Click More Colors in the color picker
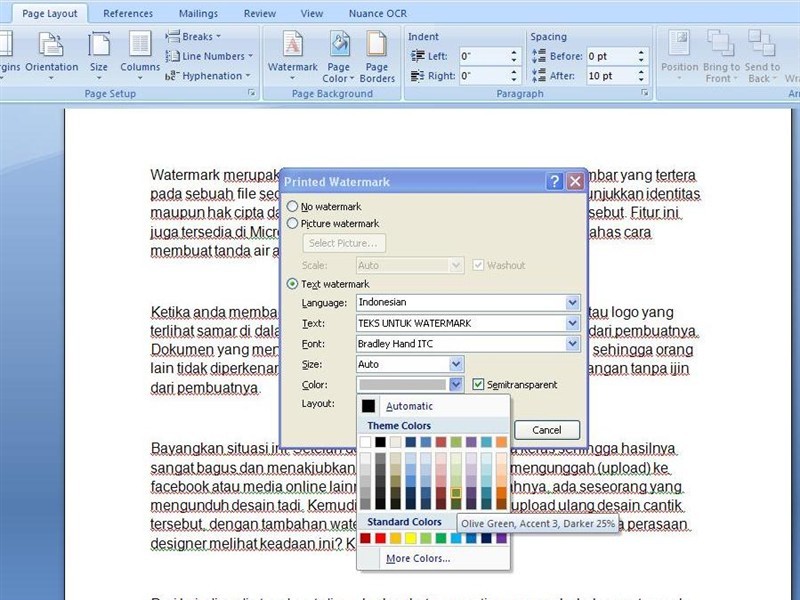 [x=420, y=558]
